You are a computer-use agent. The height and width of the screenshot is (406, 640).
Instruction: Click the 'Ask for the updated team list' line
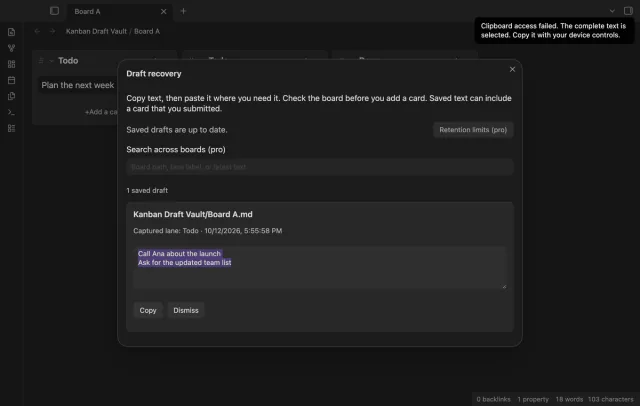(x=184, y=262)
